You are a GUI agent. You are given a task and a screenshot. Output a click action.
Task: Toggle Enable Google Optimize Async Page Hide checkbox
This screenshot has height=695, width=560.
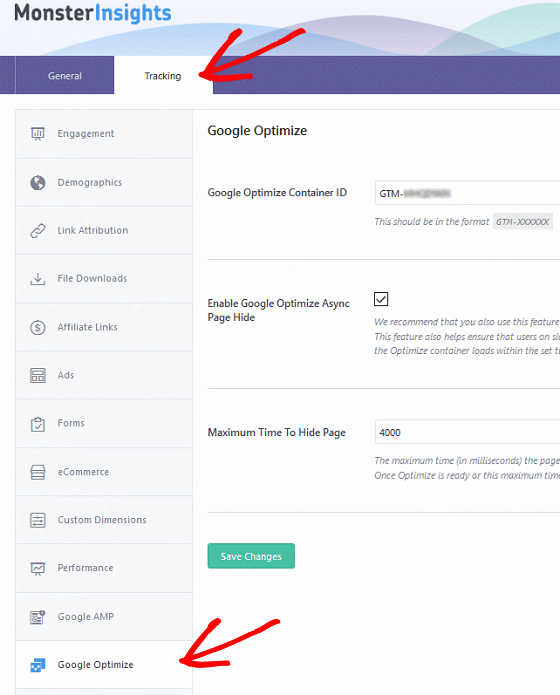tap(381, 299)
